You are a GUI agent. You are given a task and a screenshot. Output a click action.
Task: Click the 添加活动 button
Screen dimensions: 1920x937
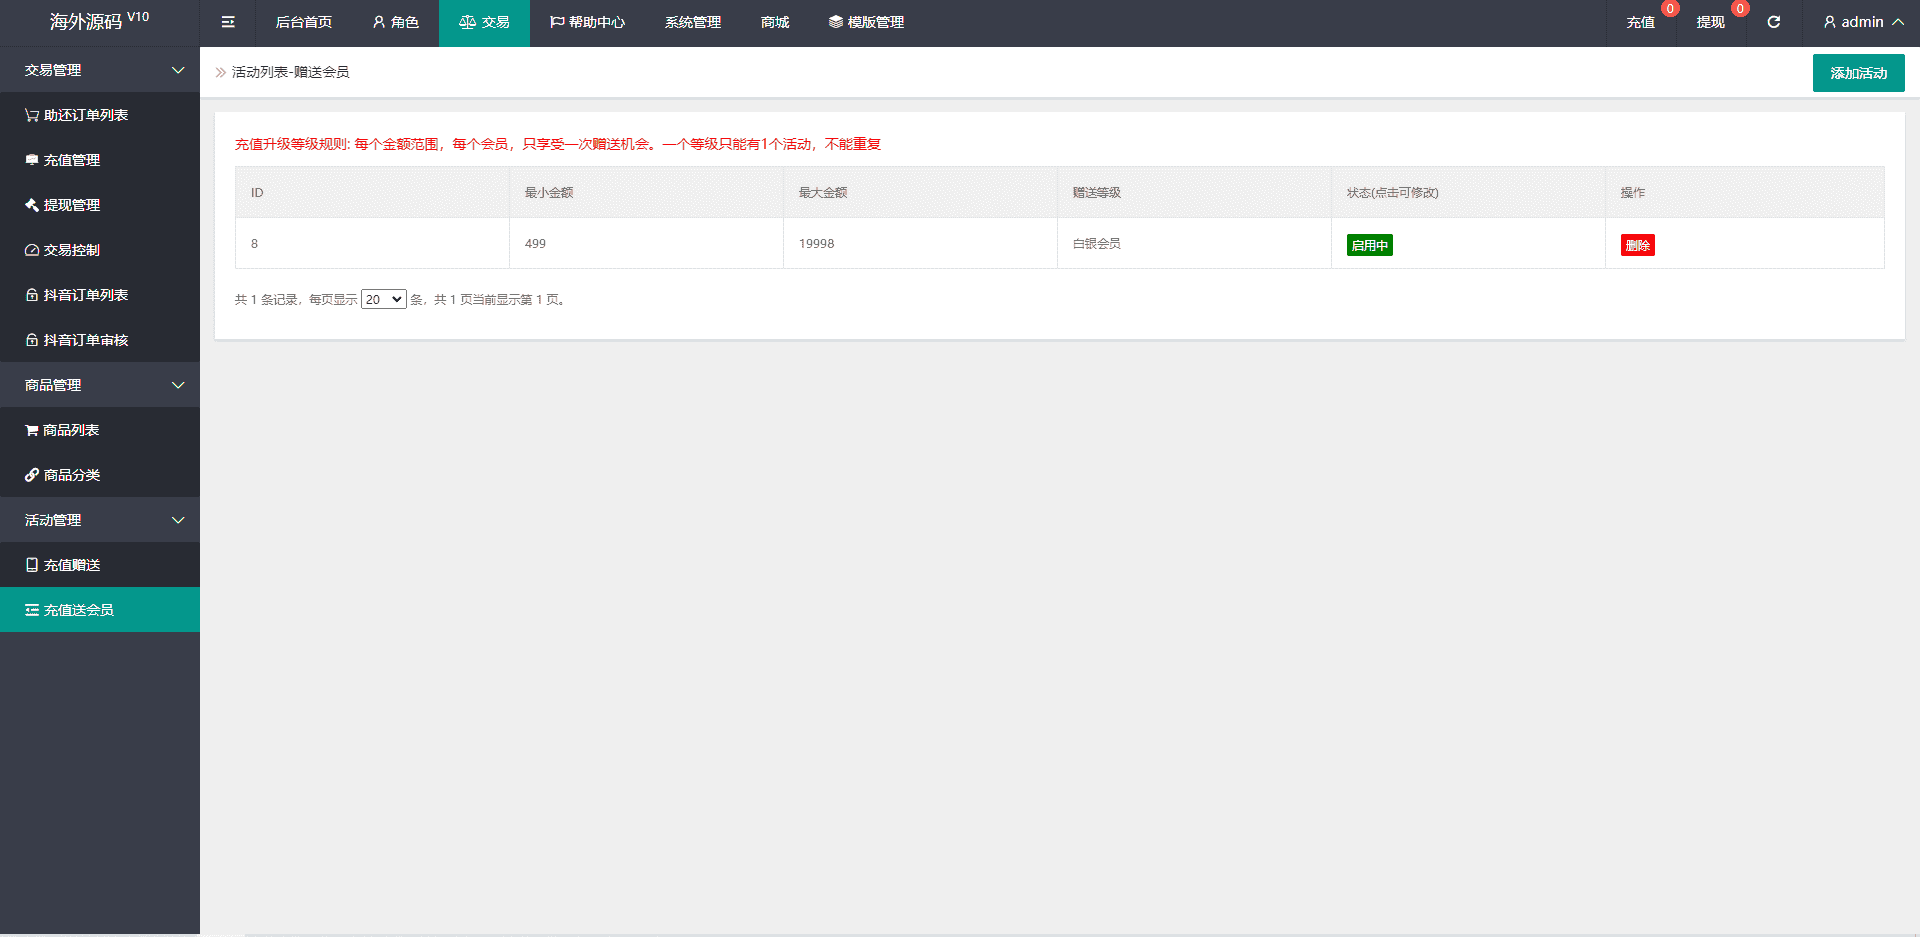1859,73
